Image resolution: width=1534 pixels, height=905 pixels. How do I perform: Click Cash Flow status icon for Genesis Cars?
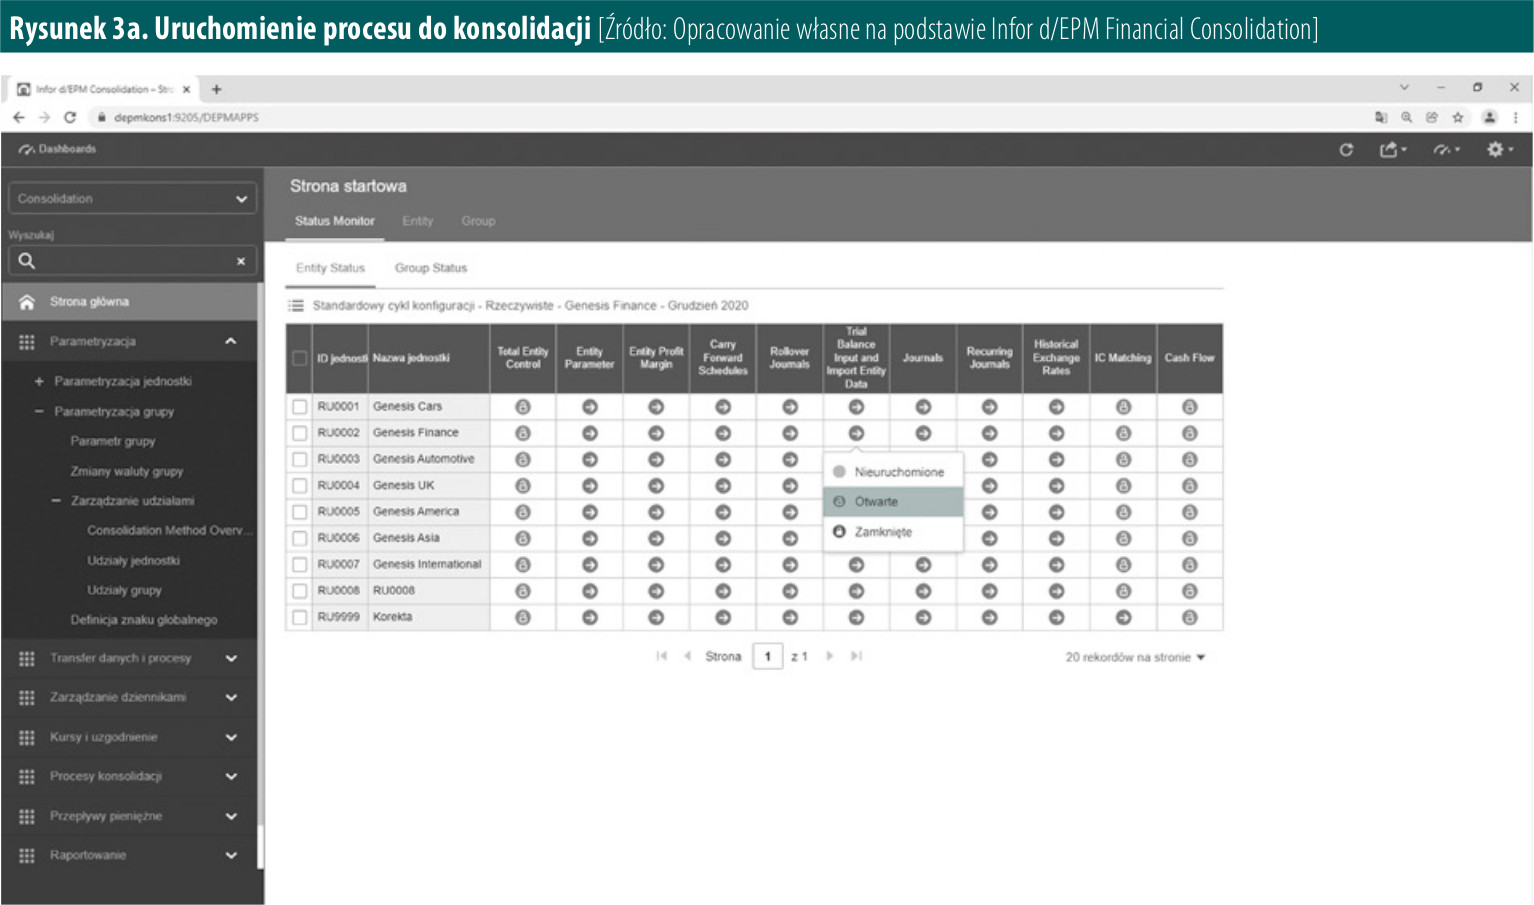click(x=1189, y=407)
